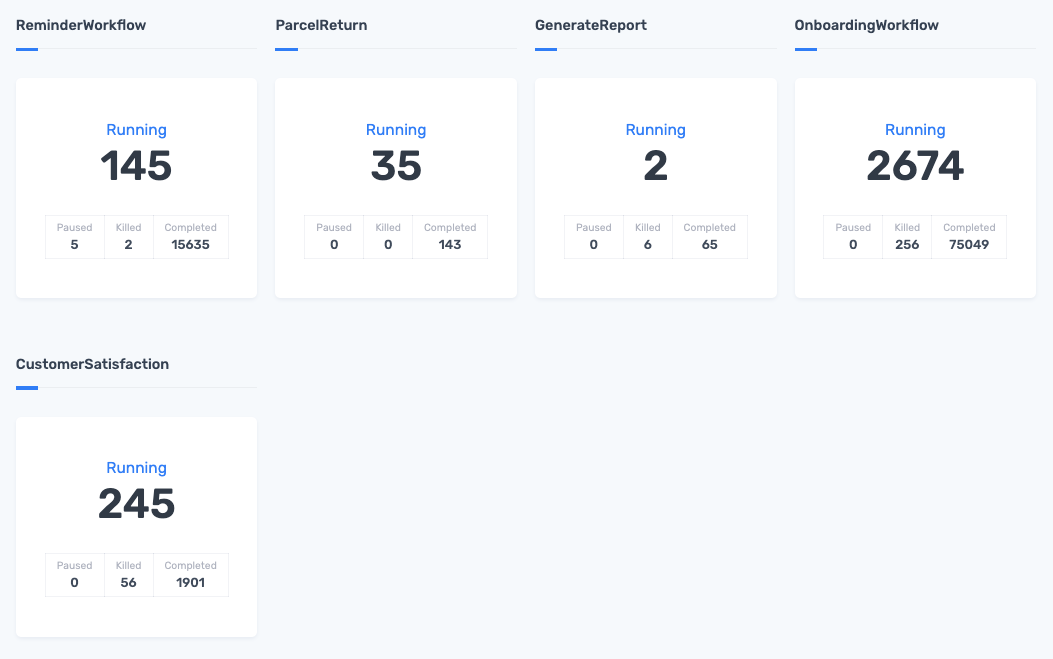Select the ParcelReturn heading
Viewport: 1053px width, 659px height.
pos(321,25)
